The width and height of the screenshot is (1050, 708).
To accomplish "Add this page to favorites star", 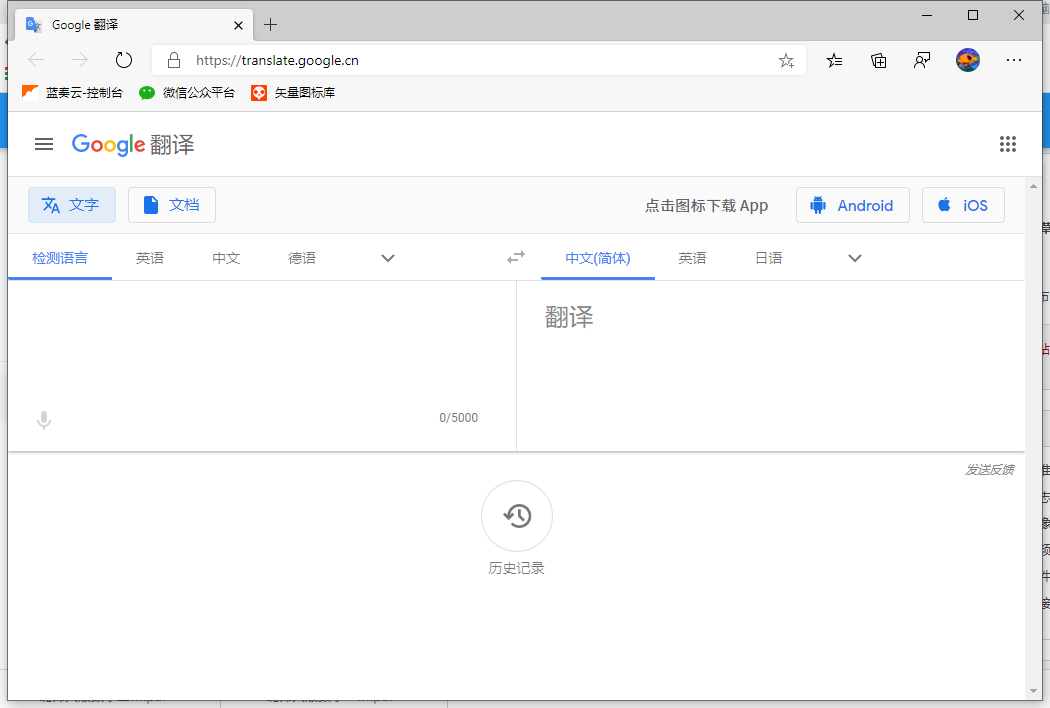I will point(786,61).
